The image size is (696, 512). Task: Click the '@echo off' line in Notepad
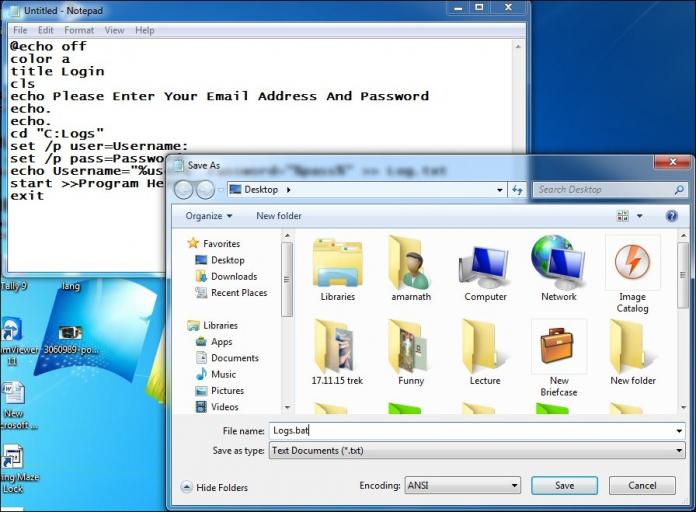pos(48,46)
